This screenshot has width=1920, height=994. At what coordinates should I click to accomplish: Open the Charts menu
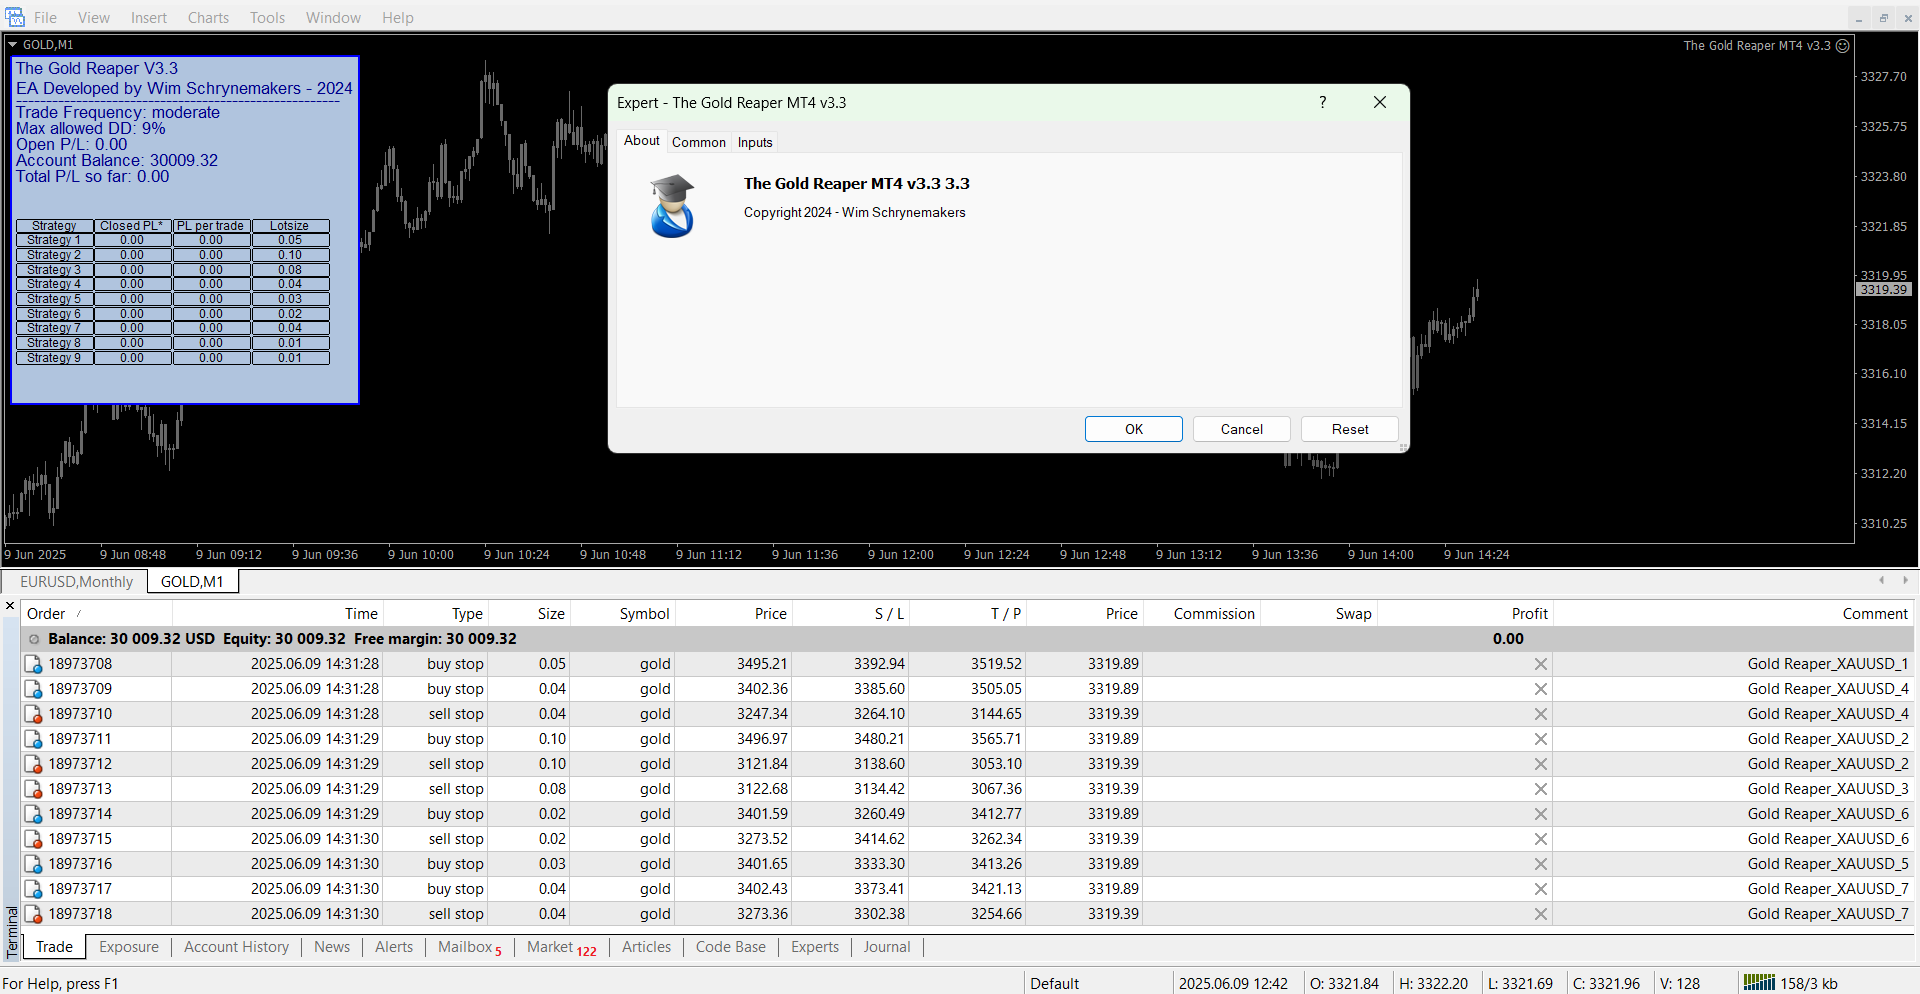tap(208, 18)
